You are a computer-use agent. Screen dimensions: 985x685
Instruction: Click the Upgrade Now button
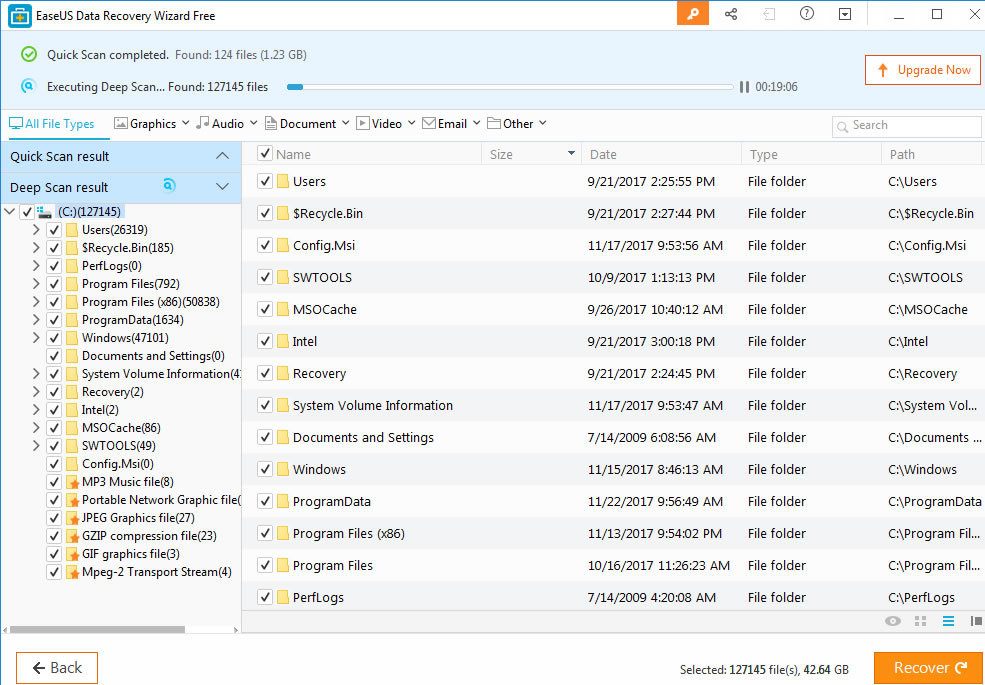point(923,70)
